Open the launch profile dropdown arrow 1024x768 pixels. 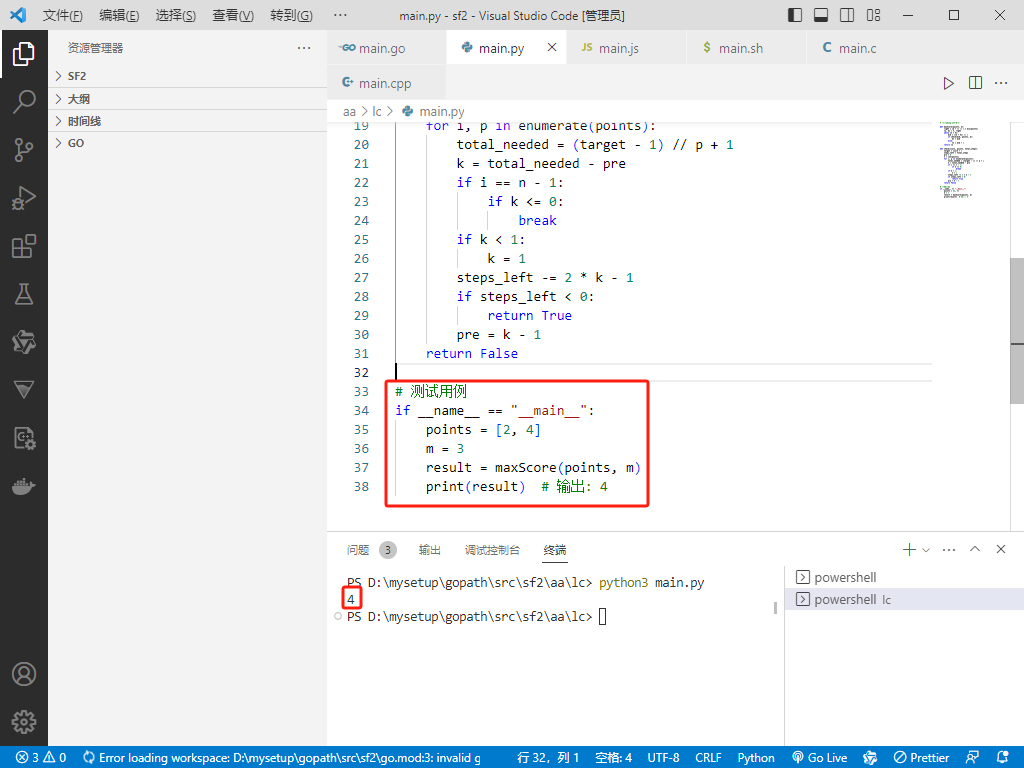(925, 550)
